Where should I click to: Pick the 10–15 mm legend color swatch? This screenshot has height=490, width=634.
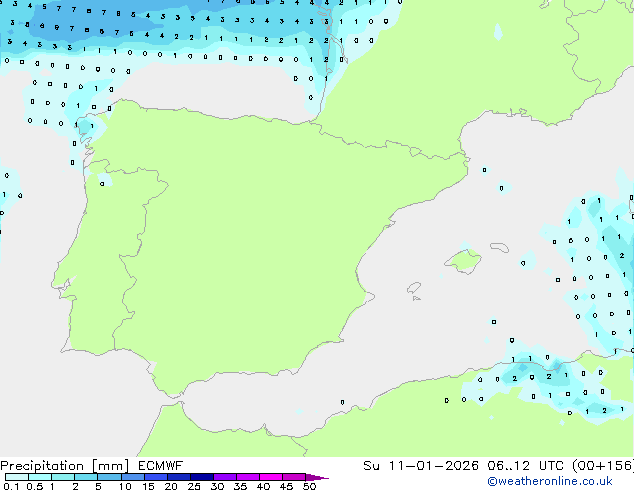(133, 477)
